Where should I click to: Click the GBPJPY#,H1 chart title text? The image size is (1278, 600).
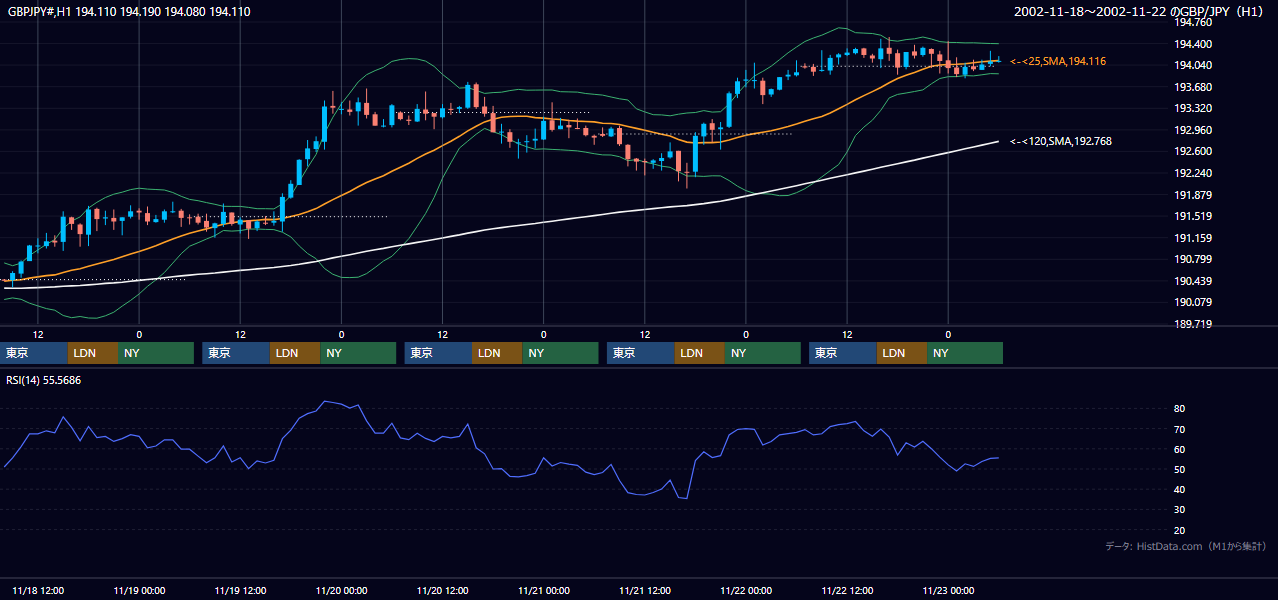pyautogui.click(x=129, y=11)
